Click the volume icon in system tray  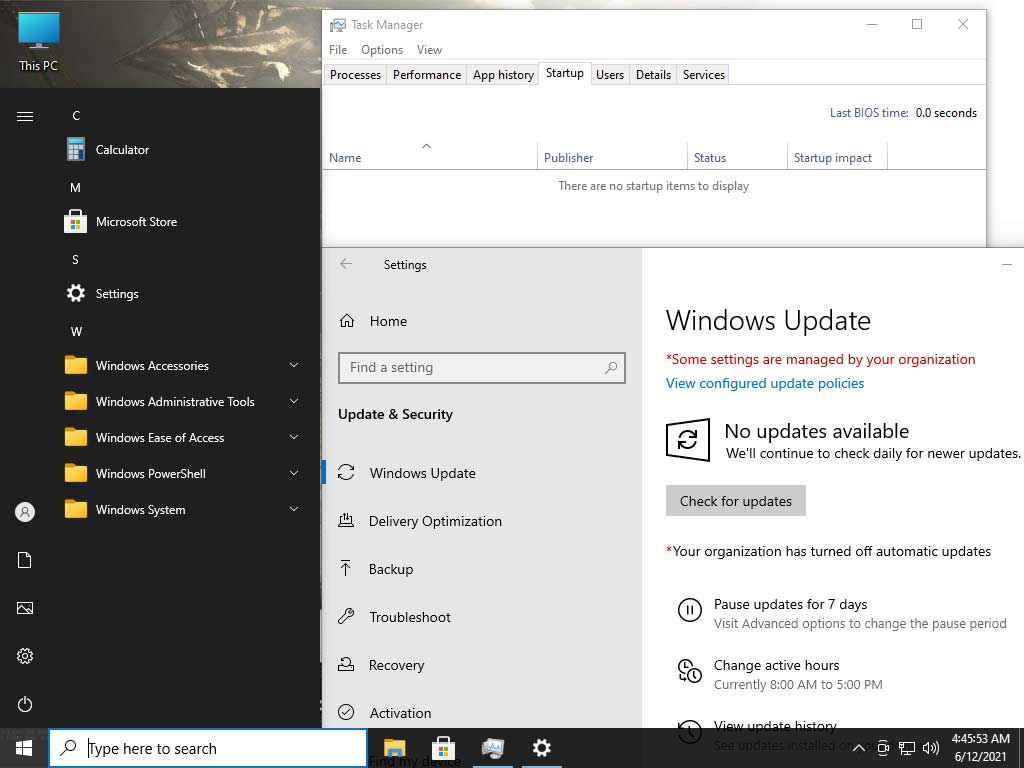931,748
